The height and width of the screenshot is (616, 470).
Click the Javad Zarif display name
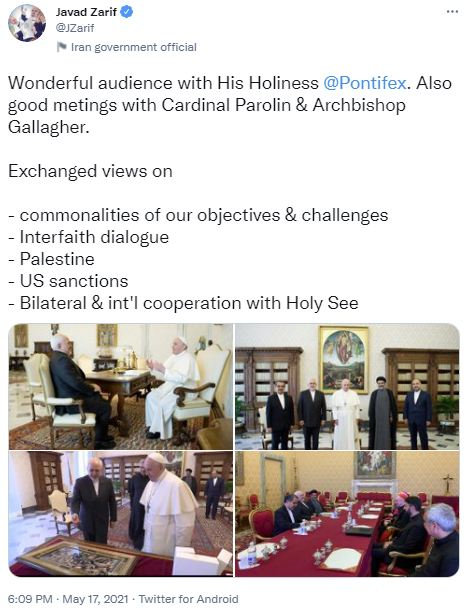86,12
